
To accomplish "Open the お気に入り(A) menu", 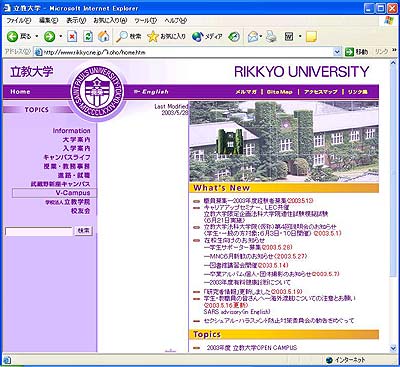I will click(x=110, y=21).
